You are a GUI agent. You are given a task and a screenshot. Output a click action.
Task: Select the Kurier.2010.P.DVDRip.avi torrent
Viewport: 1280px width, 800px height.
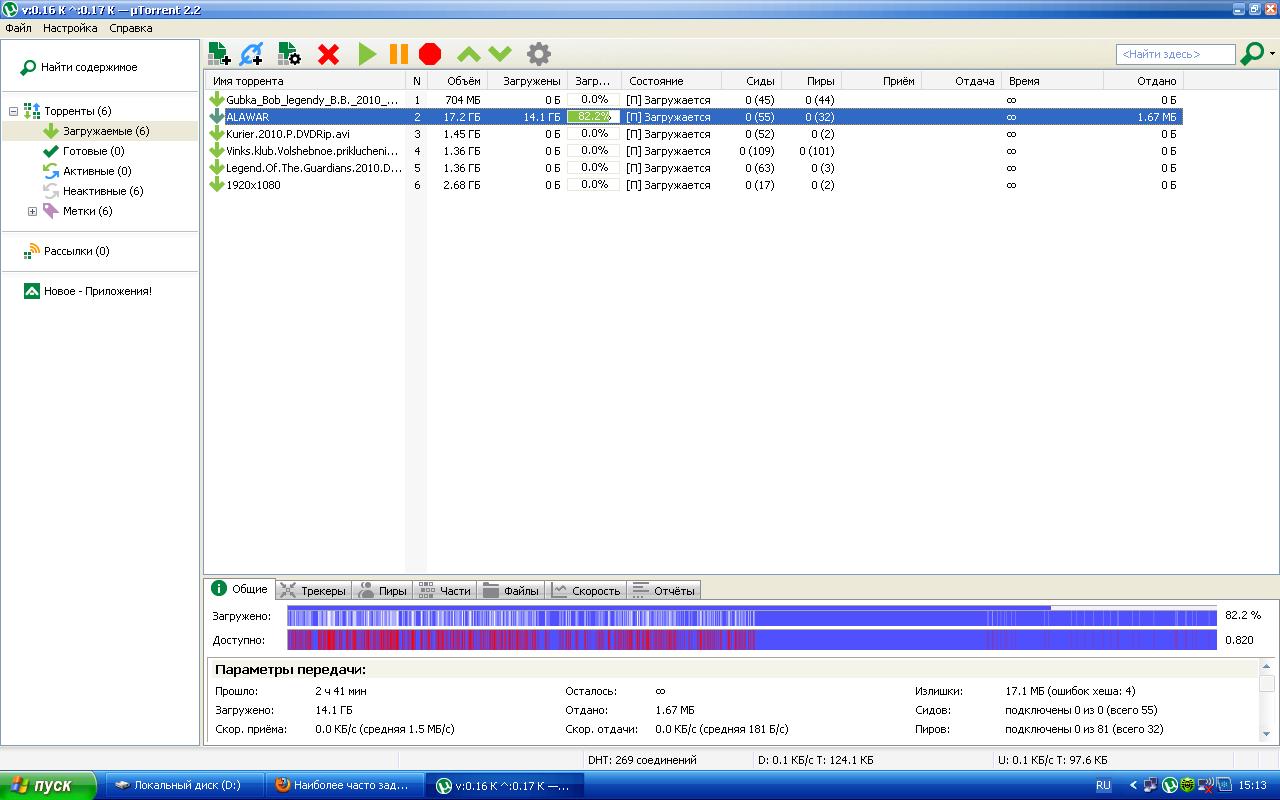point(694,134)
